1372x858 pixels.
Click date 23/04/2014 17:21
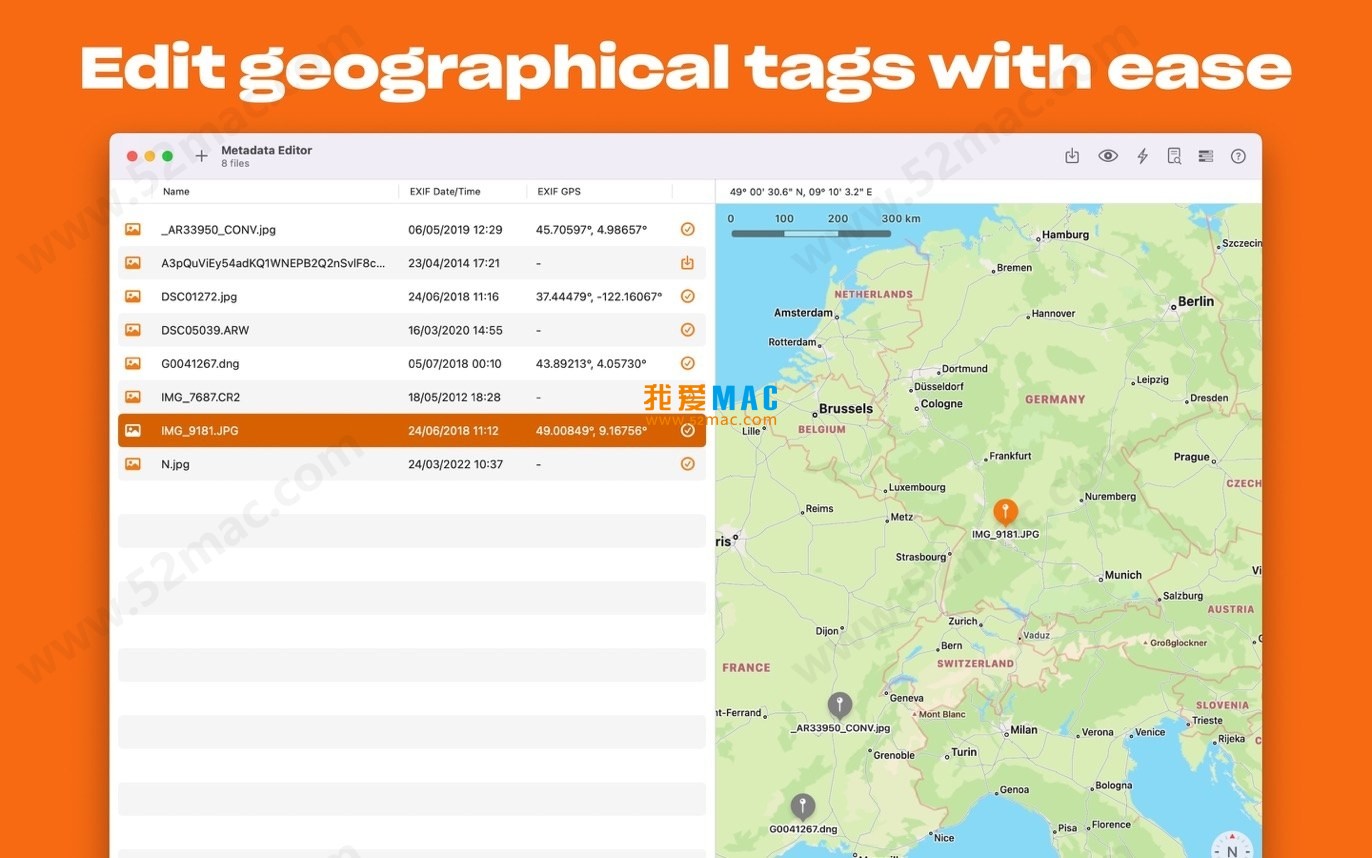[x=454, y=263]
